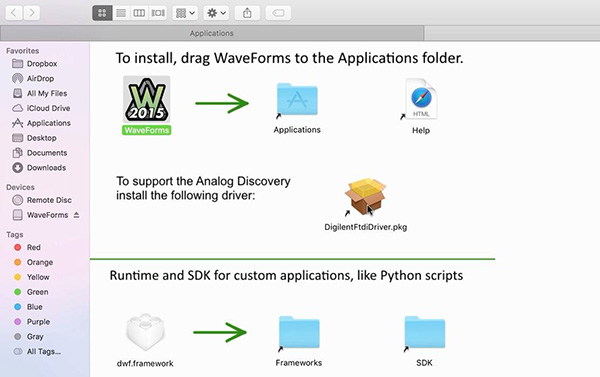Filter by the Green tag
The height and width of the screenshot is (377, 600).
pos(37,292)
